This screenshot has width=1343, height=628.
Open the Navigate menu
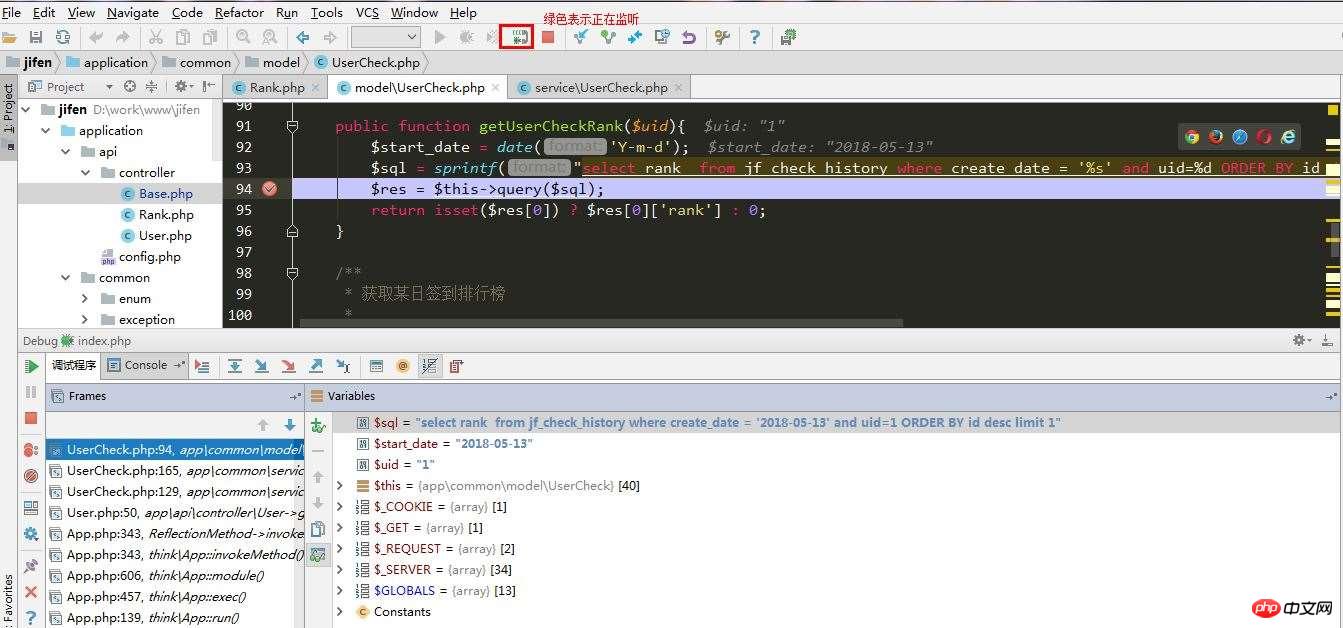[133, 12]
